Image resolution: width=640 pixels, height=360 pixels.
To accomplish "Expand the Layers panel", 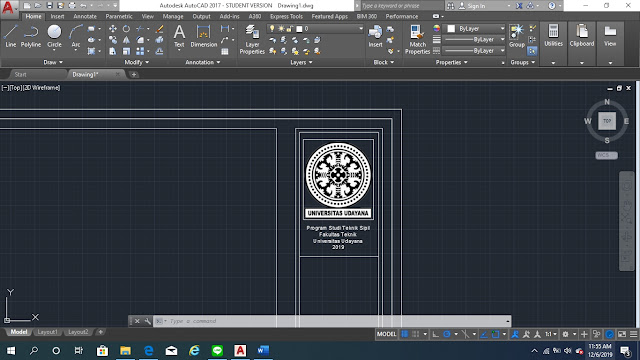I will (301, 62).
